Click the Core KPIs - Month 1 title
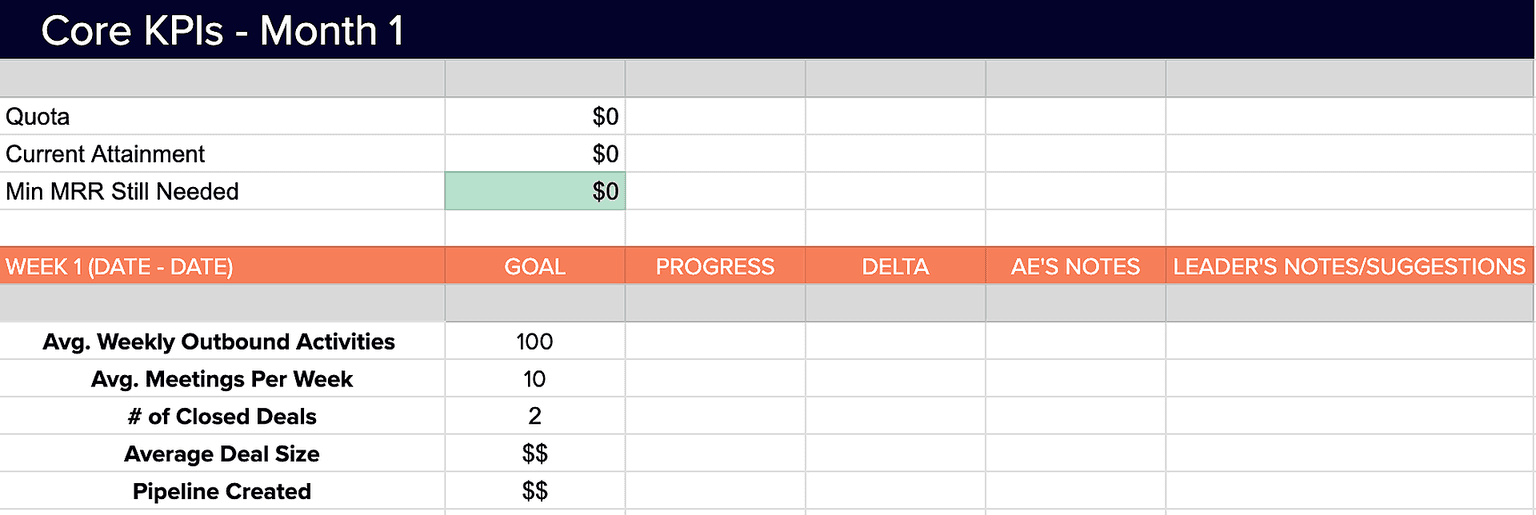Screen dimensions: 1536x515 223,30
